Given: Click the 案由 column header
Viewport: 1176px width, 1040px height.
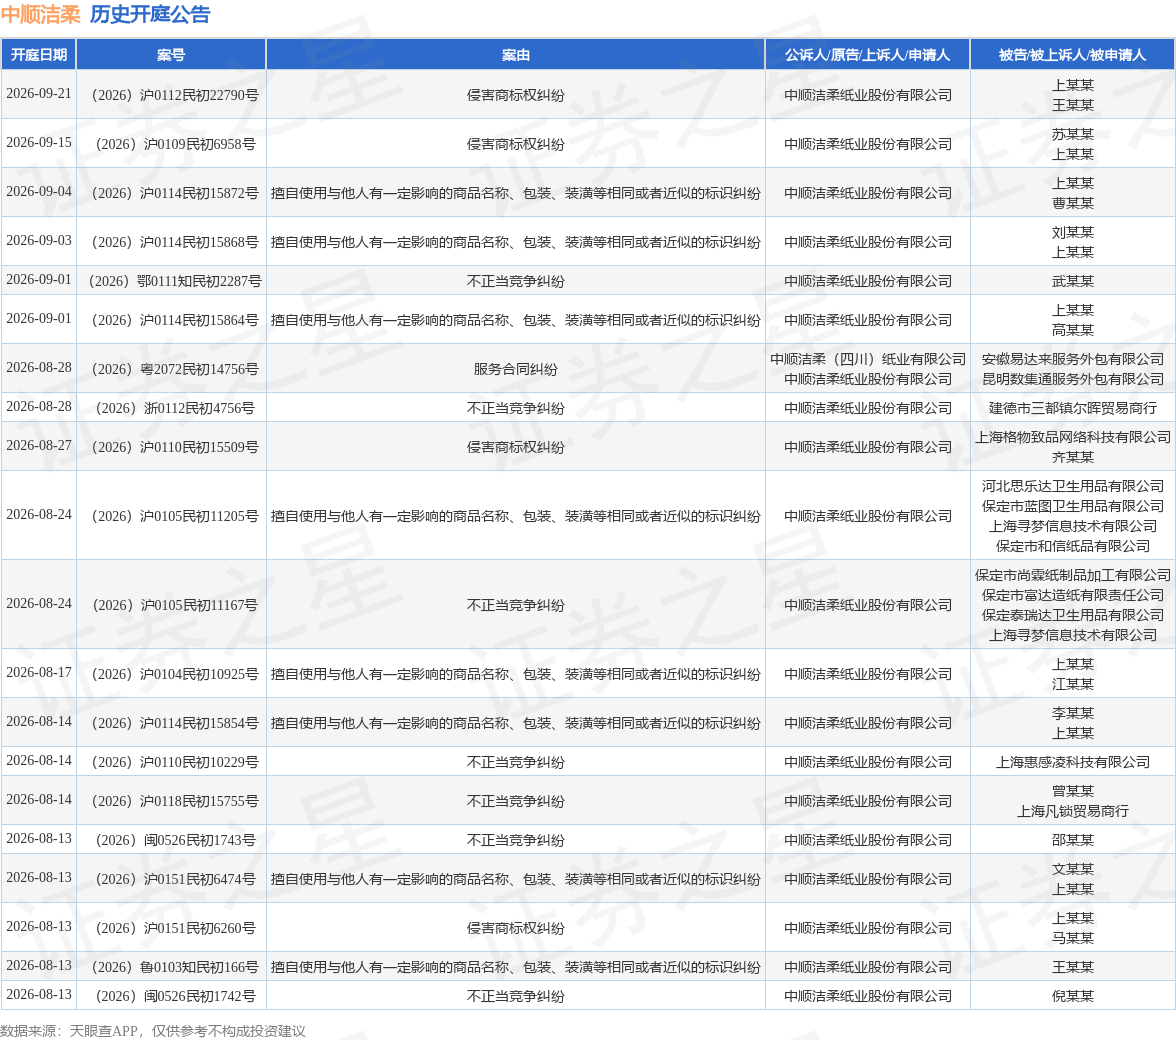Looking at the screenshot, I should click(515, 55).
